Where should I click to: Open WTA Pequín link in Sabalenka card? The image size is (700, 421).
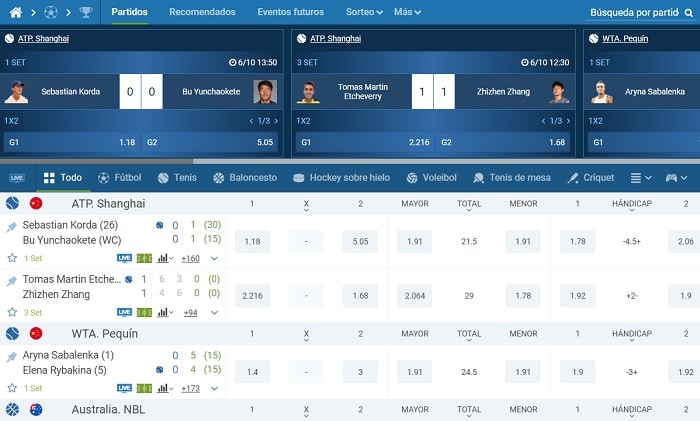[625, 38]
